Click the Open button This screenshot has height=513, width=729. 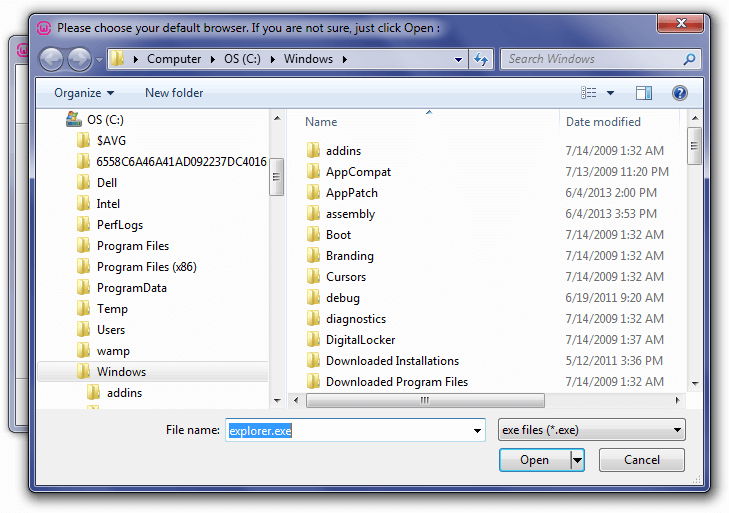pos(535,460)
